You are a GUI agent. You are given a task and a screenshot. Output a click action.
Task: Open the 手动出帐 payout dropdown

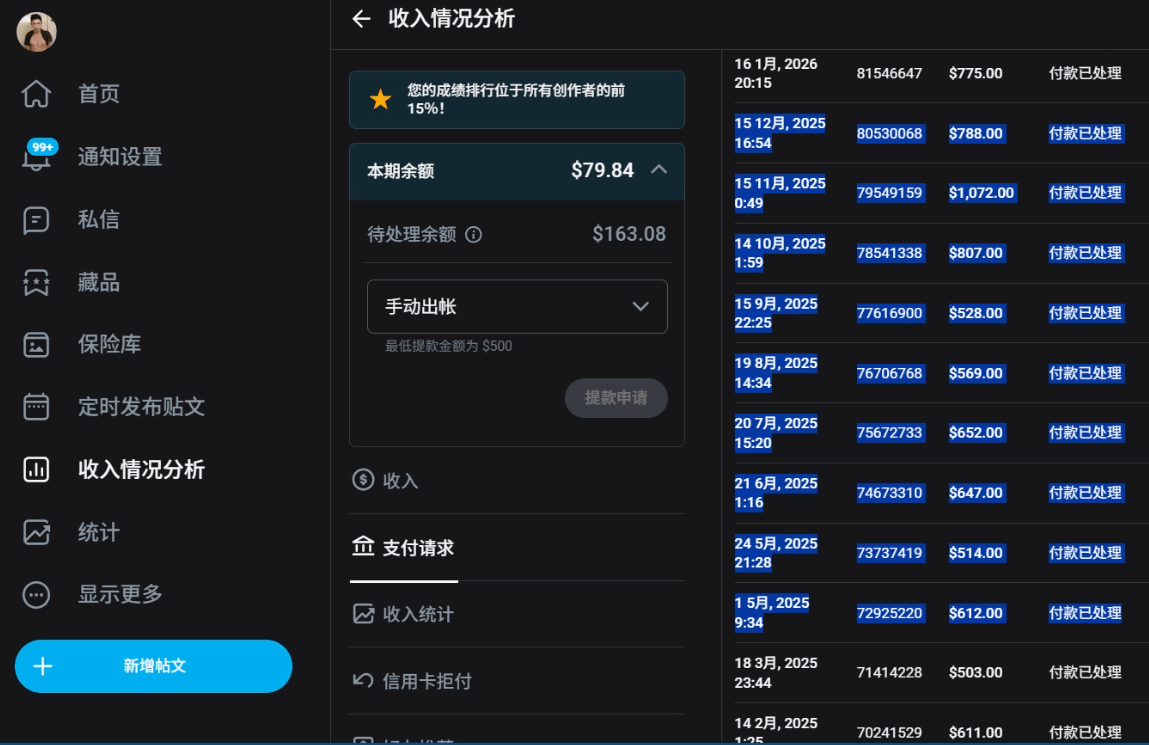click(517, 306)
